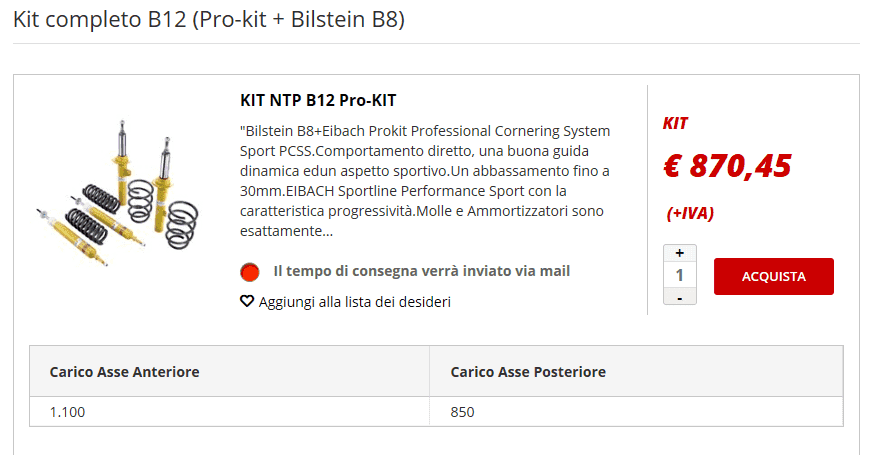
Task: Open the Bilstein suspension kit product image
Action: click(x=120, y=192)
